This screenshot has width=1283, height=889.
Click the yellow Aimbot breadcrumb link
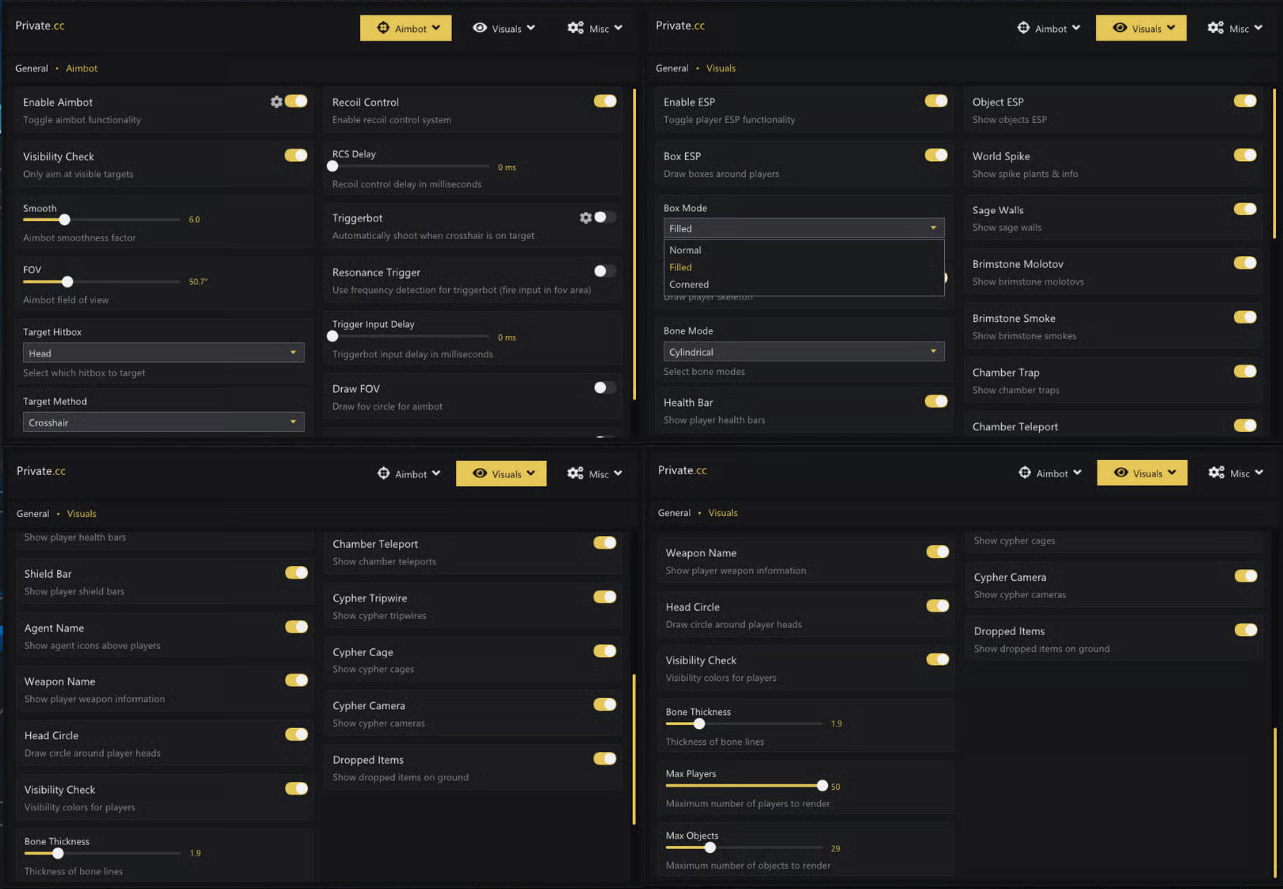[82, 68]
